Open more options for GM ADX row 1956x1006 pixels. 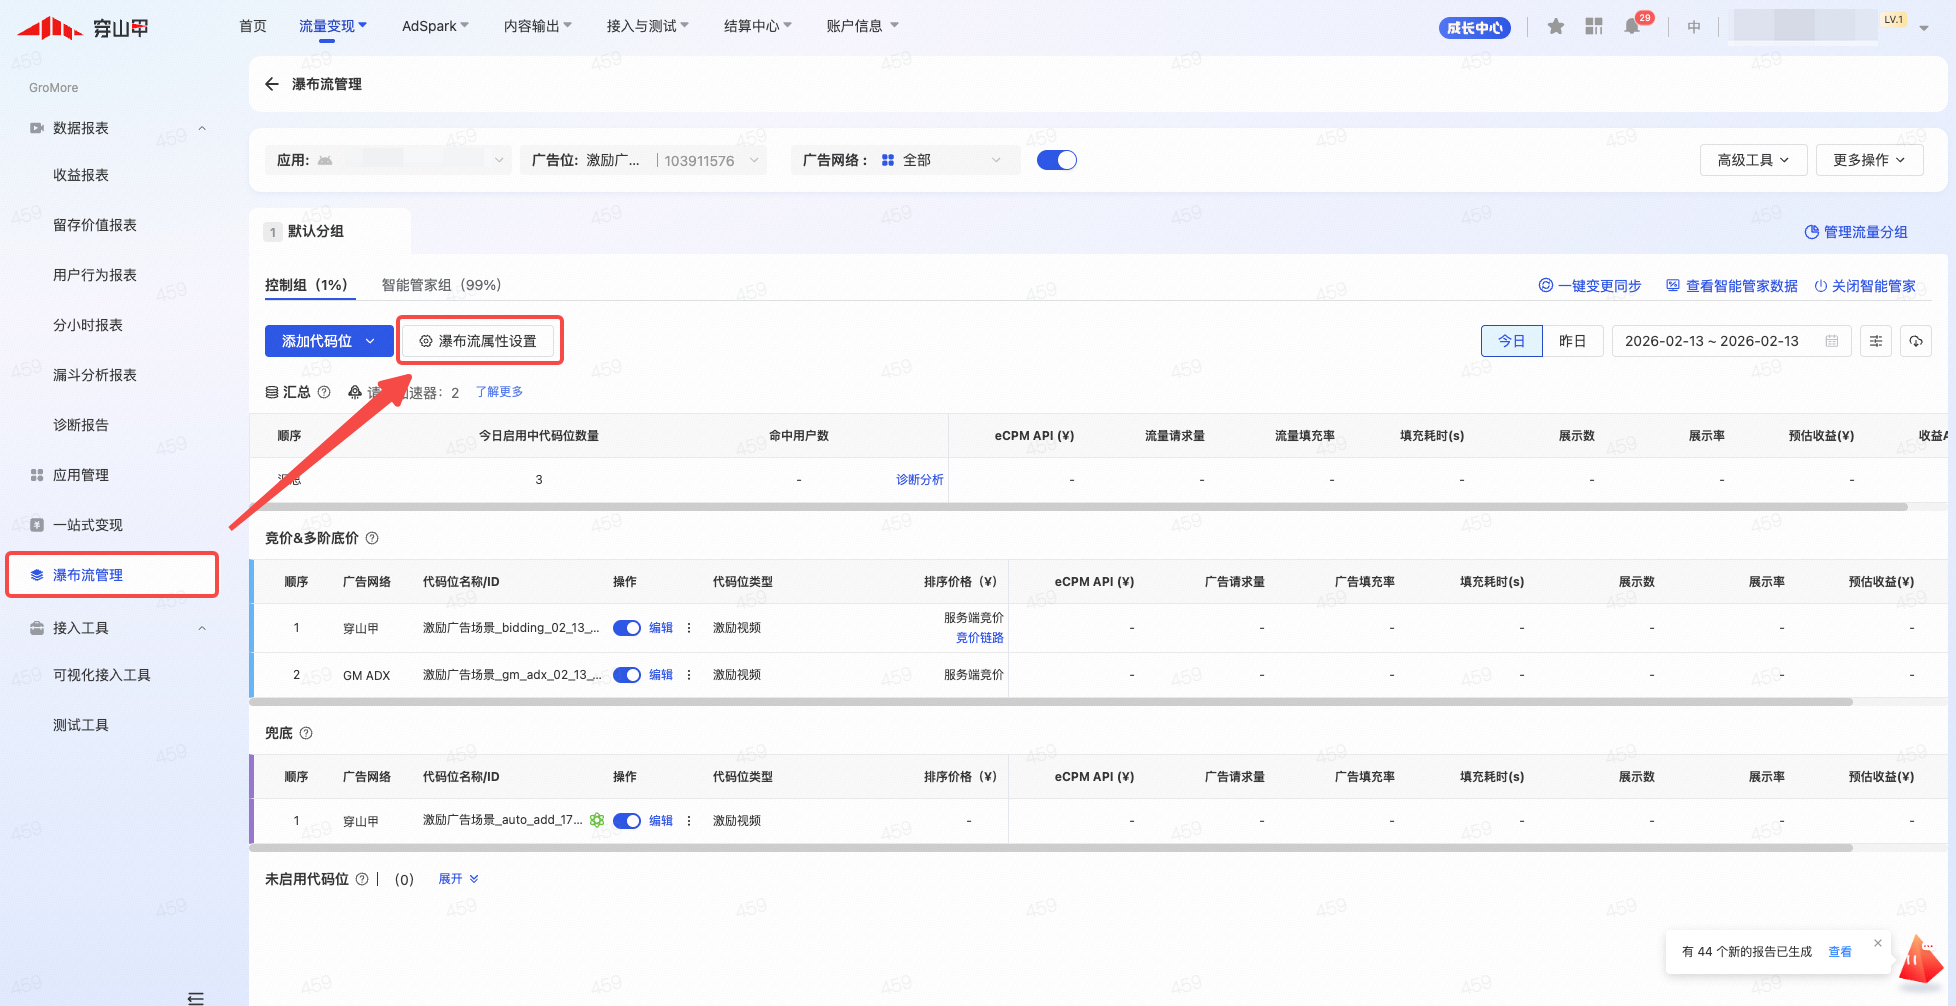pos(689,675)
